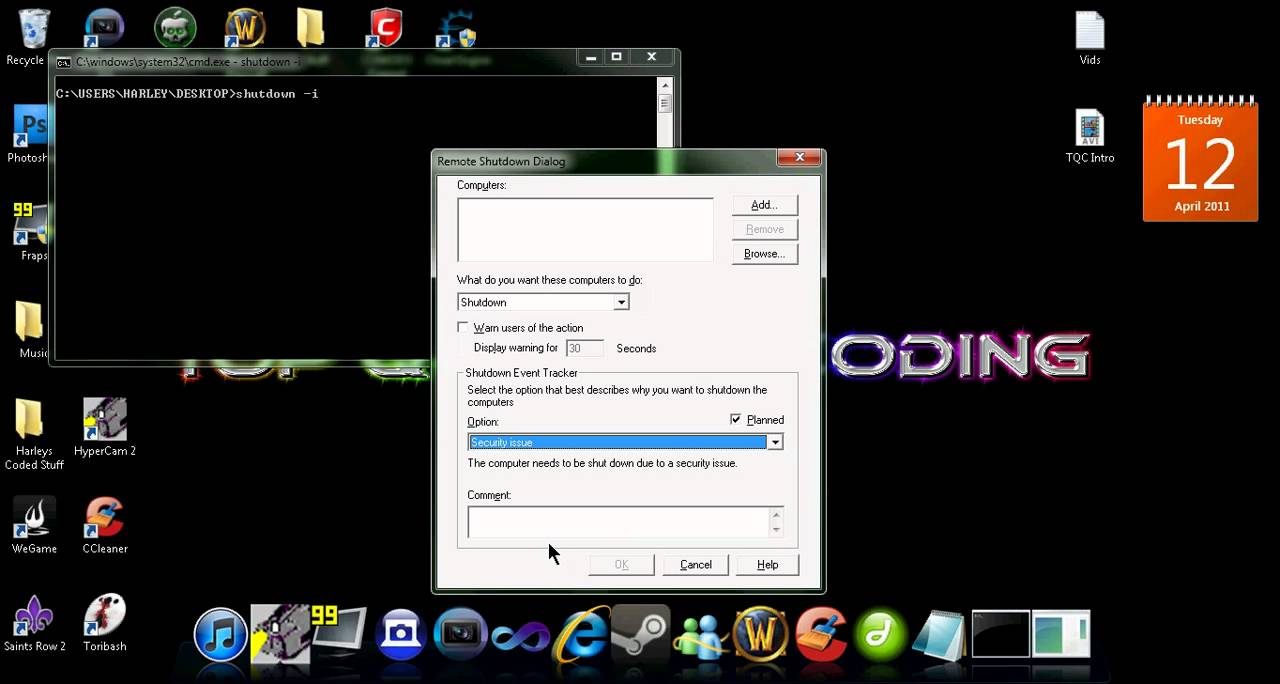Enable Warn users of the action
Image resolution: width=1280 pixels, height=684 pixels.
pos(463,328)
